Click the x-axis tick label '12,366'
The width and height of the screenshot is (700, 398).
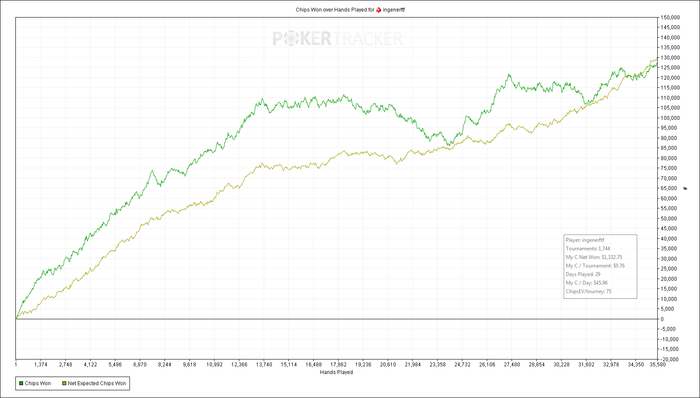coord(239,365)
